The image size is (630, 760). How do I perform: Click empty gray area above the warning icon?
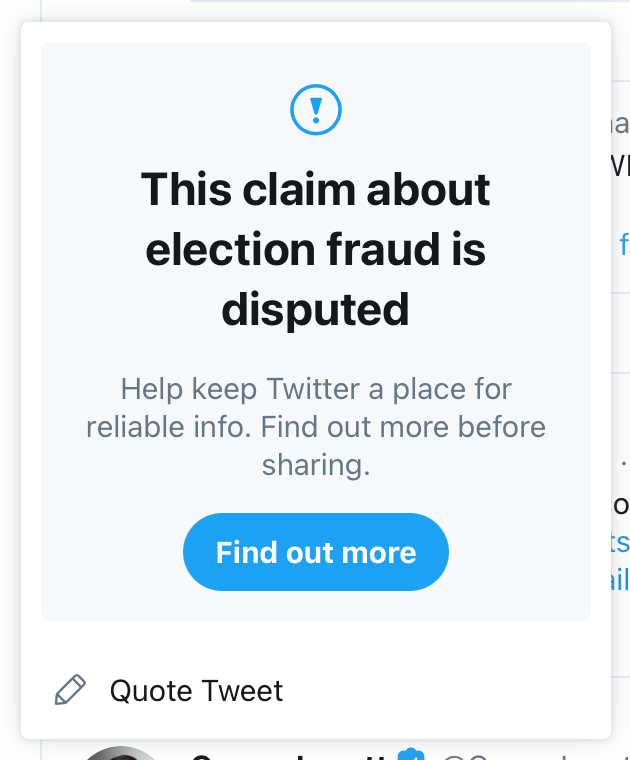(316, 62)
